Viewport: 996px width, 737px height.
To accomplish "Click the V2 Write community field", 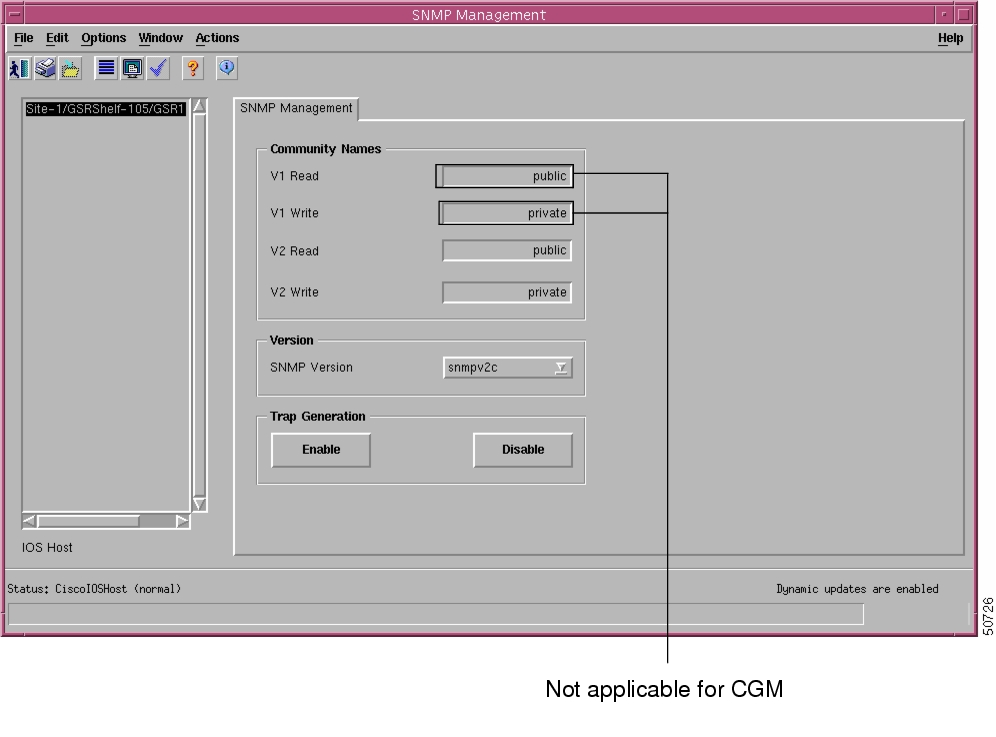I will click(x=507, y=292).
